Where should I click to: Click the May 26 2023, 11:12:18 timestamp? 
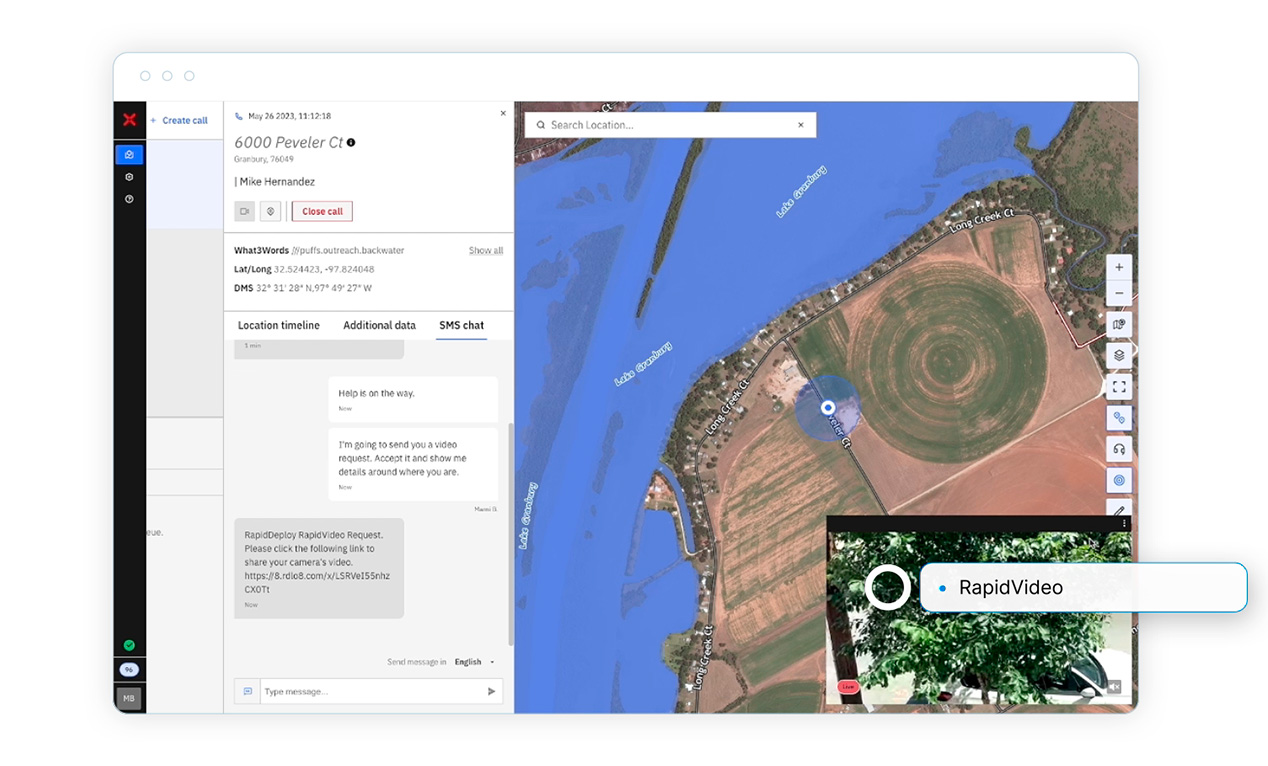(289, 116)
